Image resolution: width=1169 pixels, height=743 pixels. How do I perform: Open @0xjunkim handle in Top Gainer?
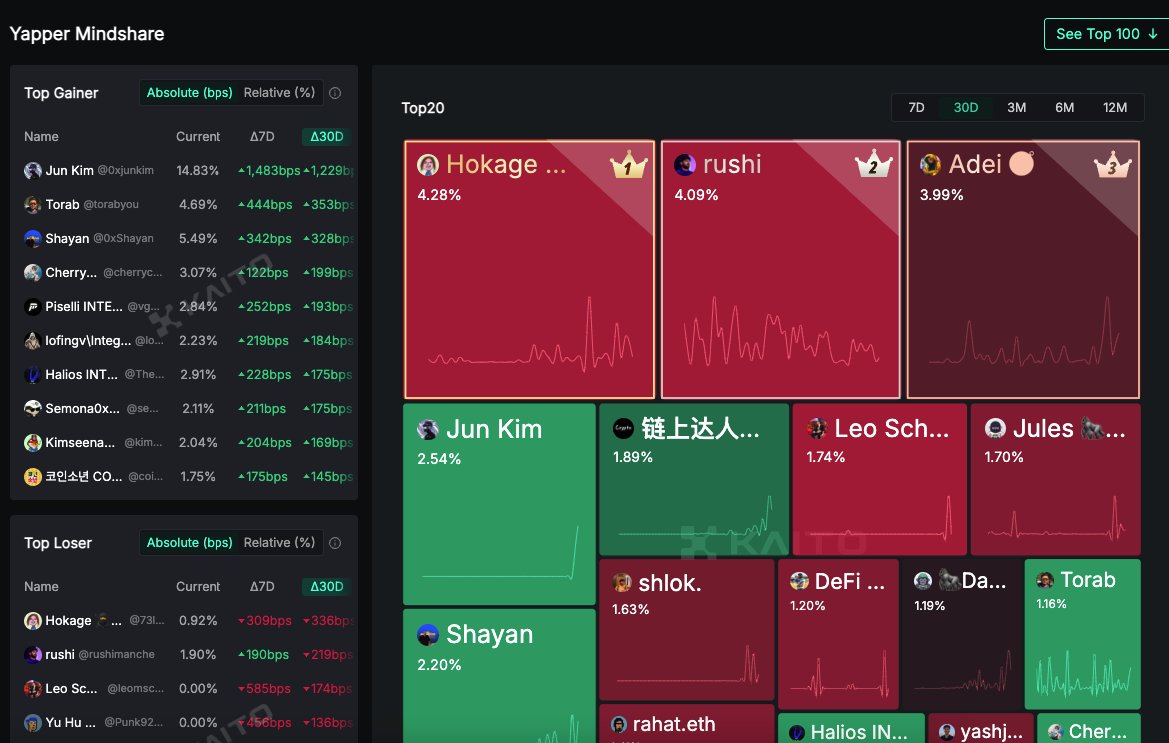coord(125,170)
